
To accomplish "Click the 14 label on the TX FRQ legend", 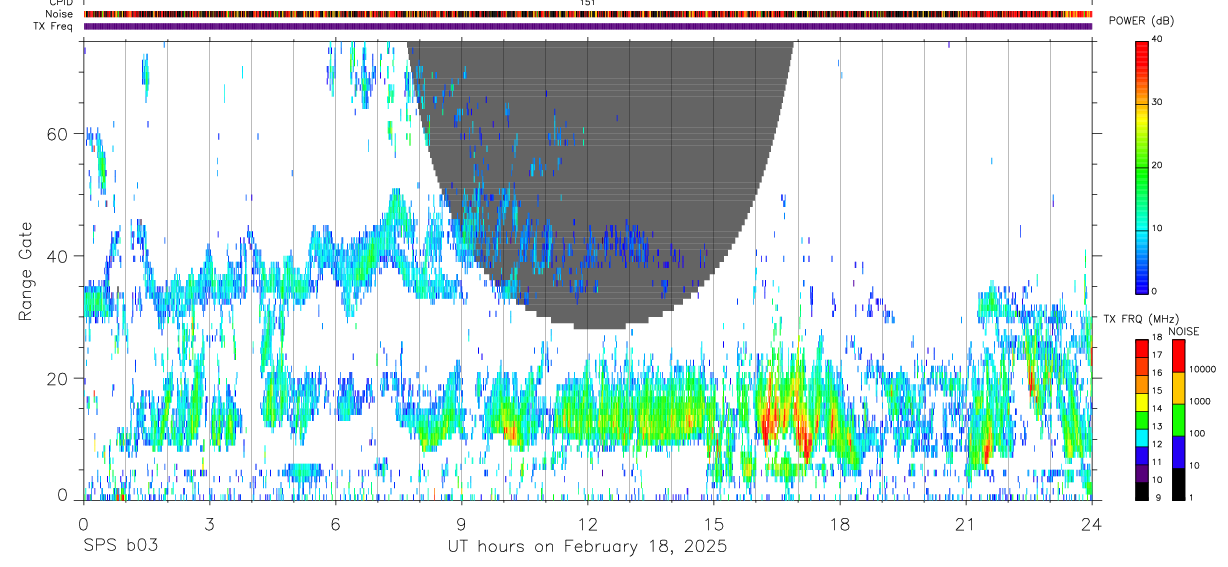I will coord(1157,409).
